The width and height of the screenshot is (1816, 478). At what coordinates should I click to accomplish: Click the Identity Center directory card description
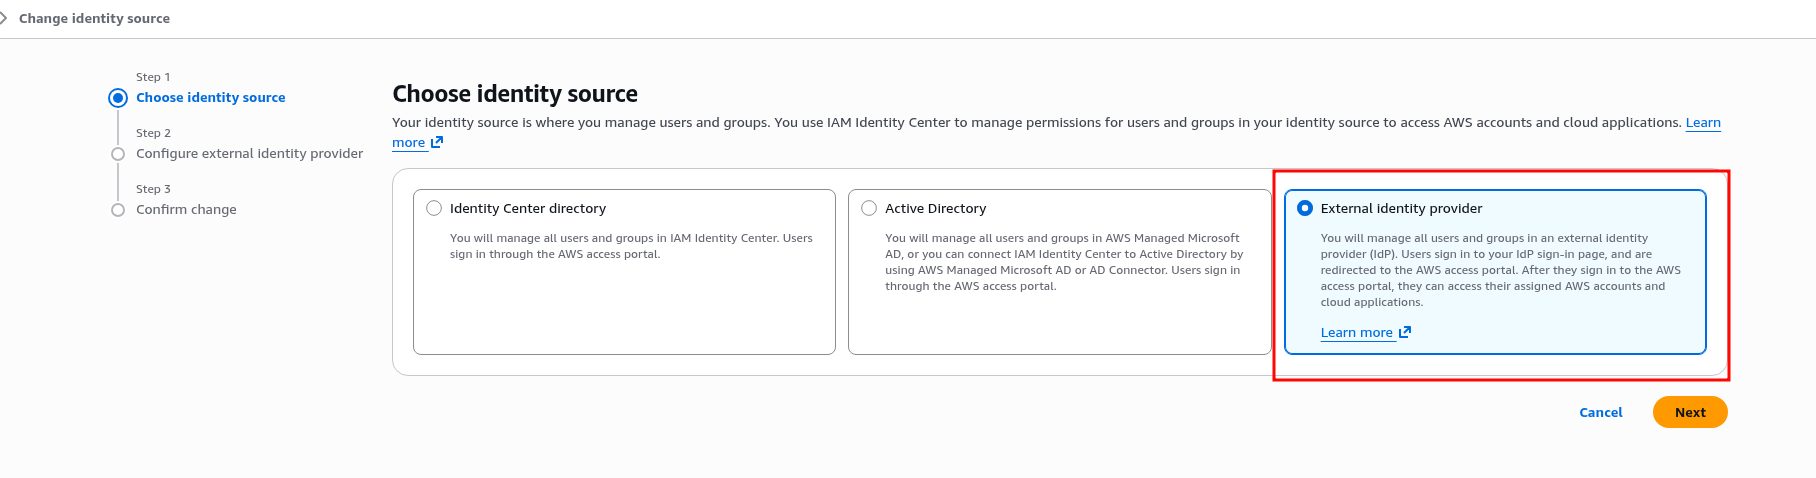tap(630, 246)
